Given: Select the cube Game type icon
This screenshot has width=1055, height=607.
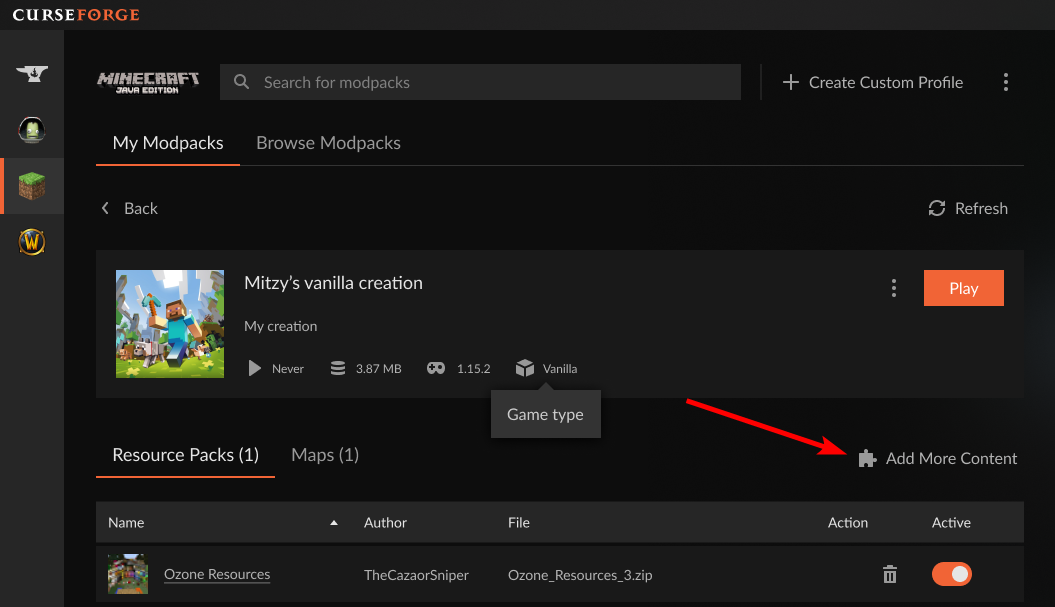Looking at the screenshot, I should click(525, 367).
